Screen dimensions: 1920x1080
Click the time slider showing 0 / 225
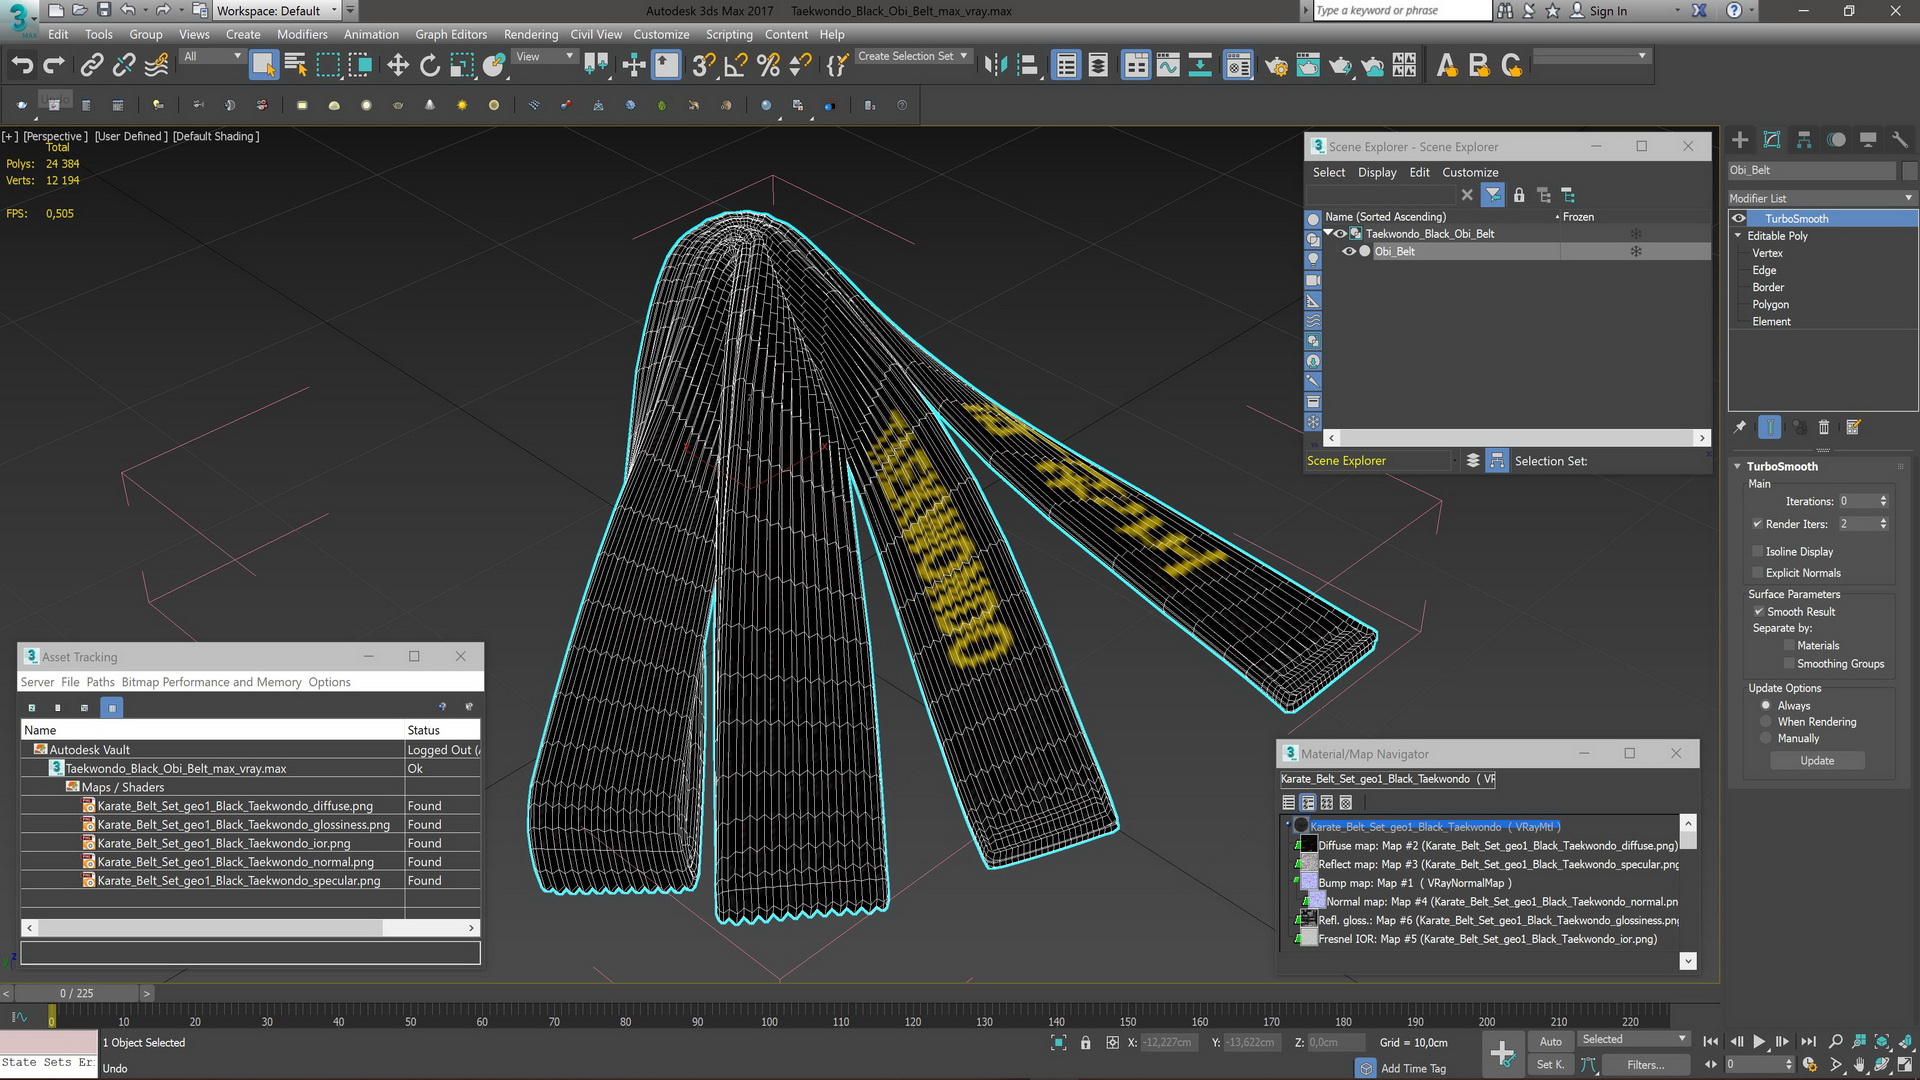click(x=77, y=993)
